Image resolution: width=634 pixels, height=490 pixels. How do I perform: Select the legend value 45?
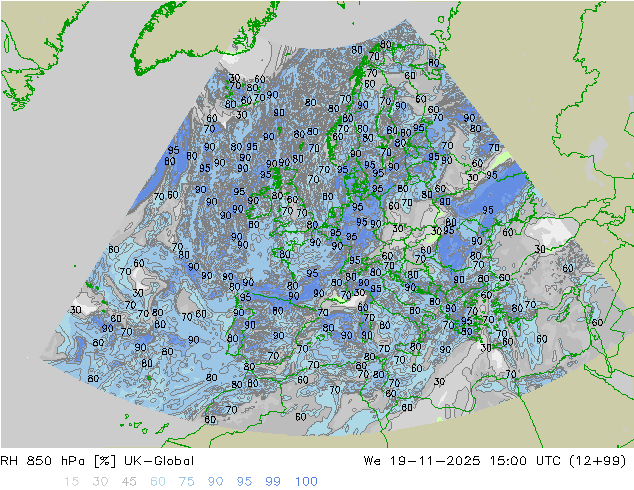129,482
